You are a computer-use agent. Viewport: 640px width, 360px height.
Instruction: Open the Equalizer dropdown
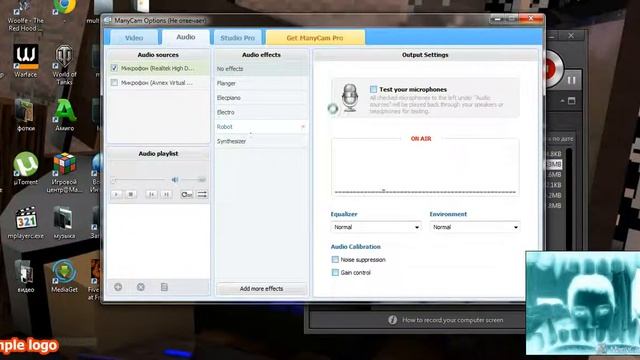click(376, 227)
